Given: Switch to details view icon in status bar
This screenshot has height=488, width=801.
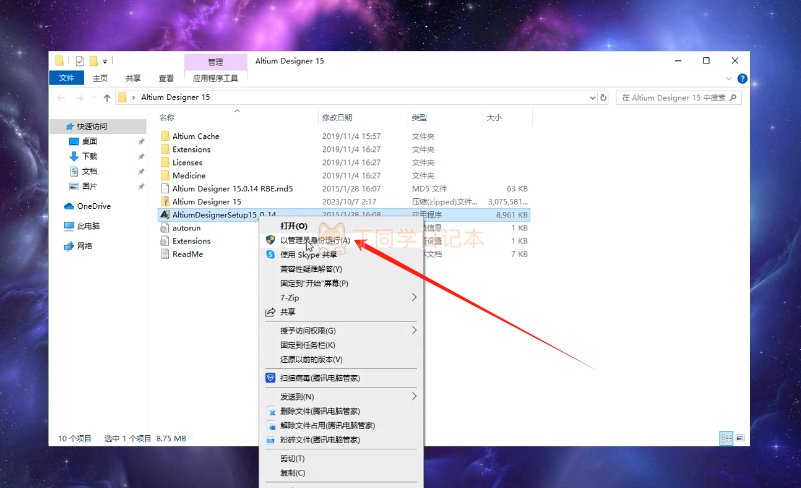Looking at the screenshot, I should click(726, 438).
